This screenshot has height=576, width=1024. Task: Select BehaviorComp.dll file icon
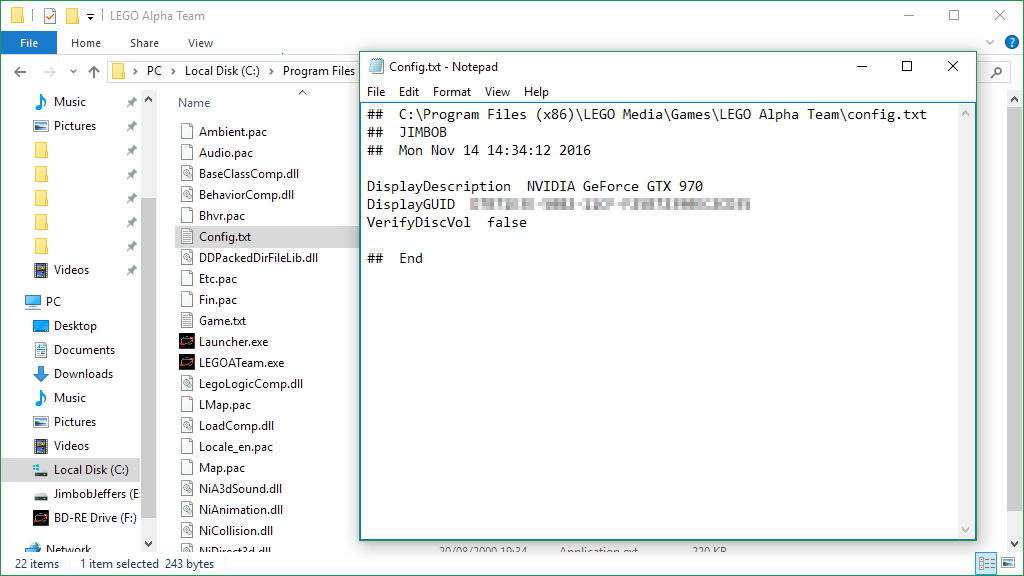point(187,195)
